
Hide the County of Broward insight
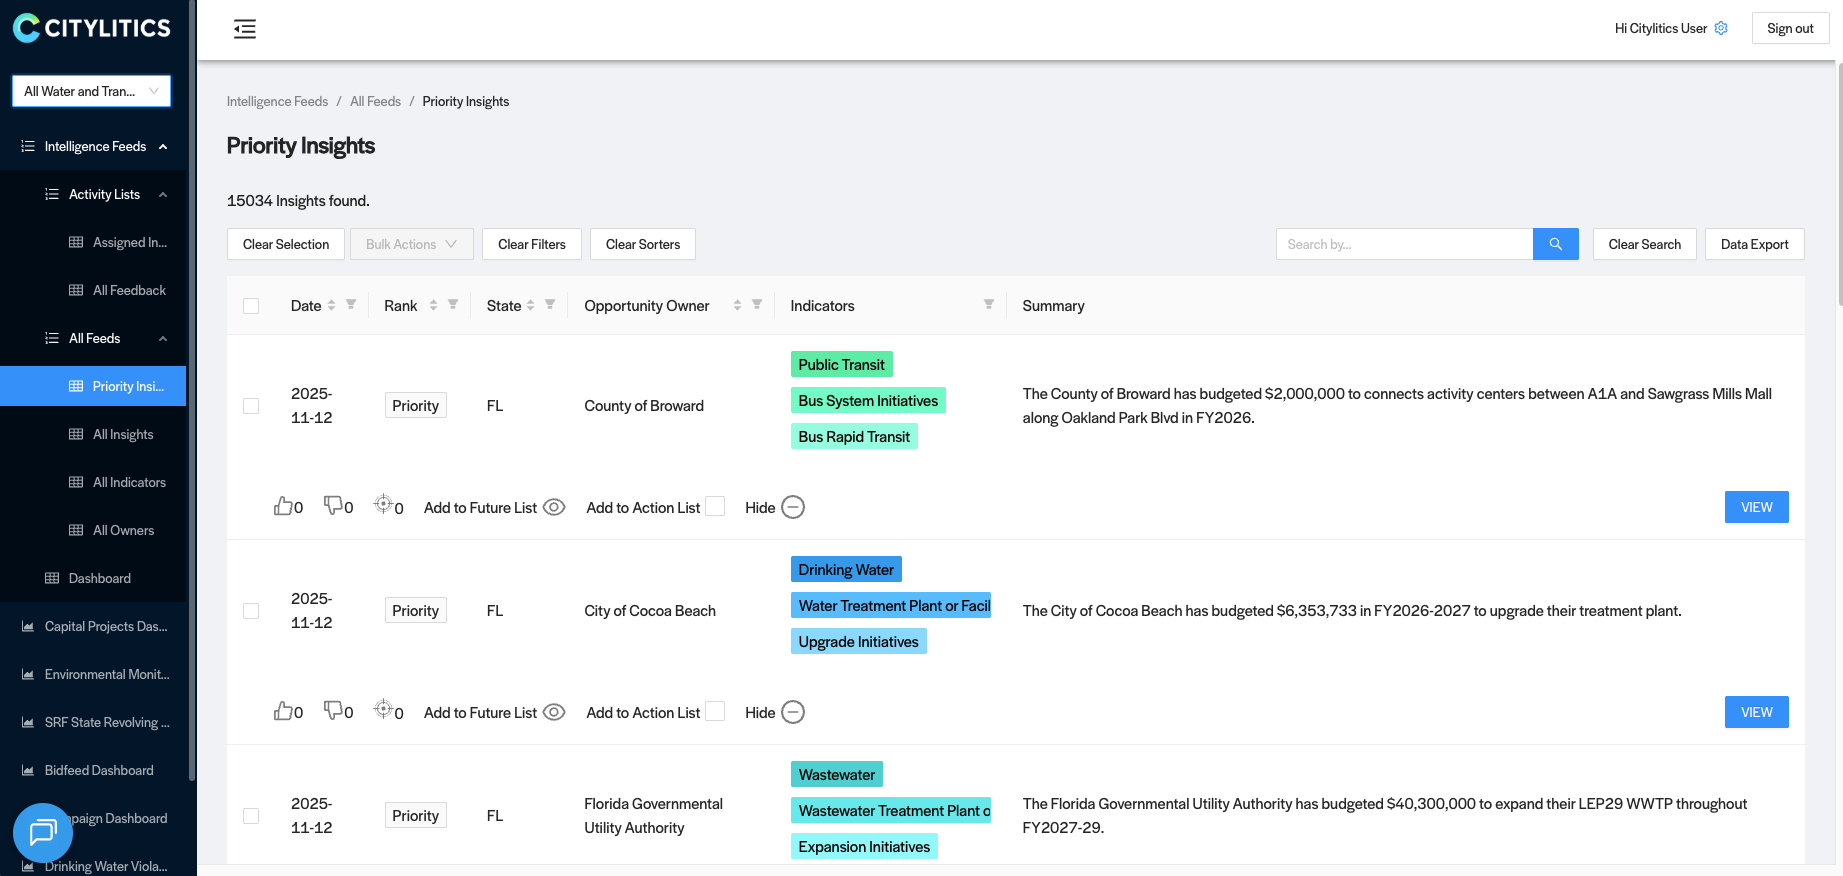(792, 507)
